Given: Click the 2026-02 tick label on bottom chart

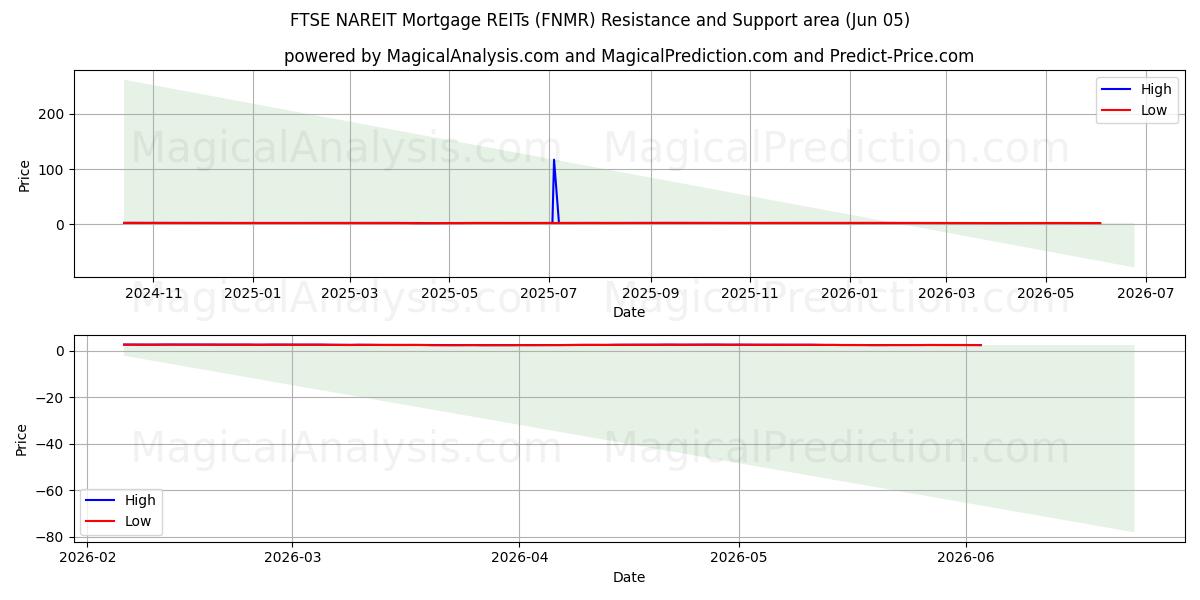Looking at the screenshot, I should point(89,559).
